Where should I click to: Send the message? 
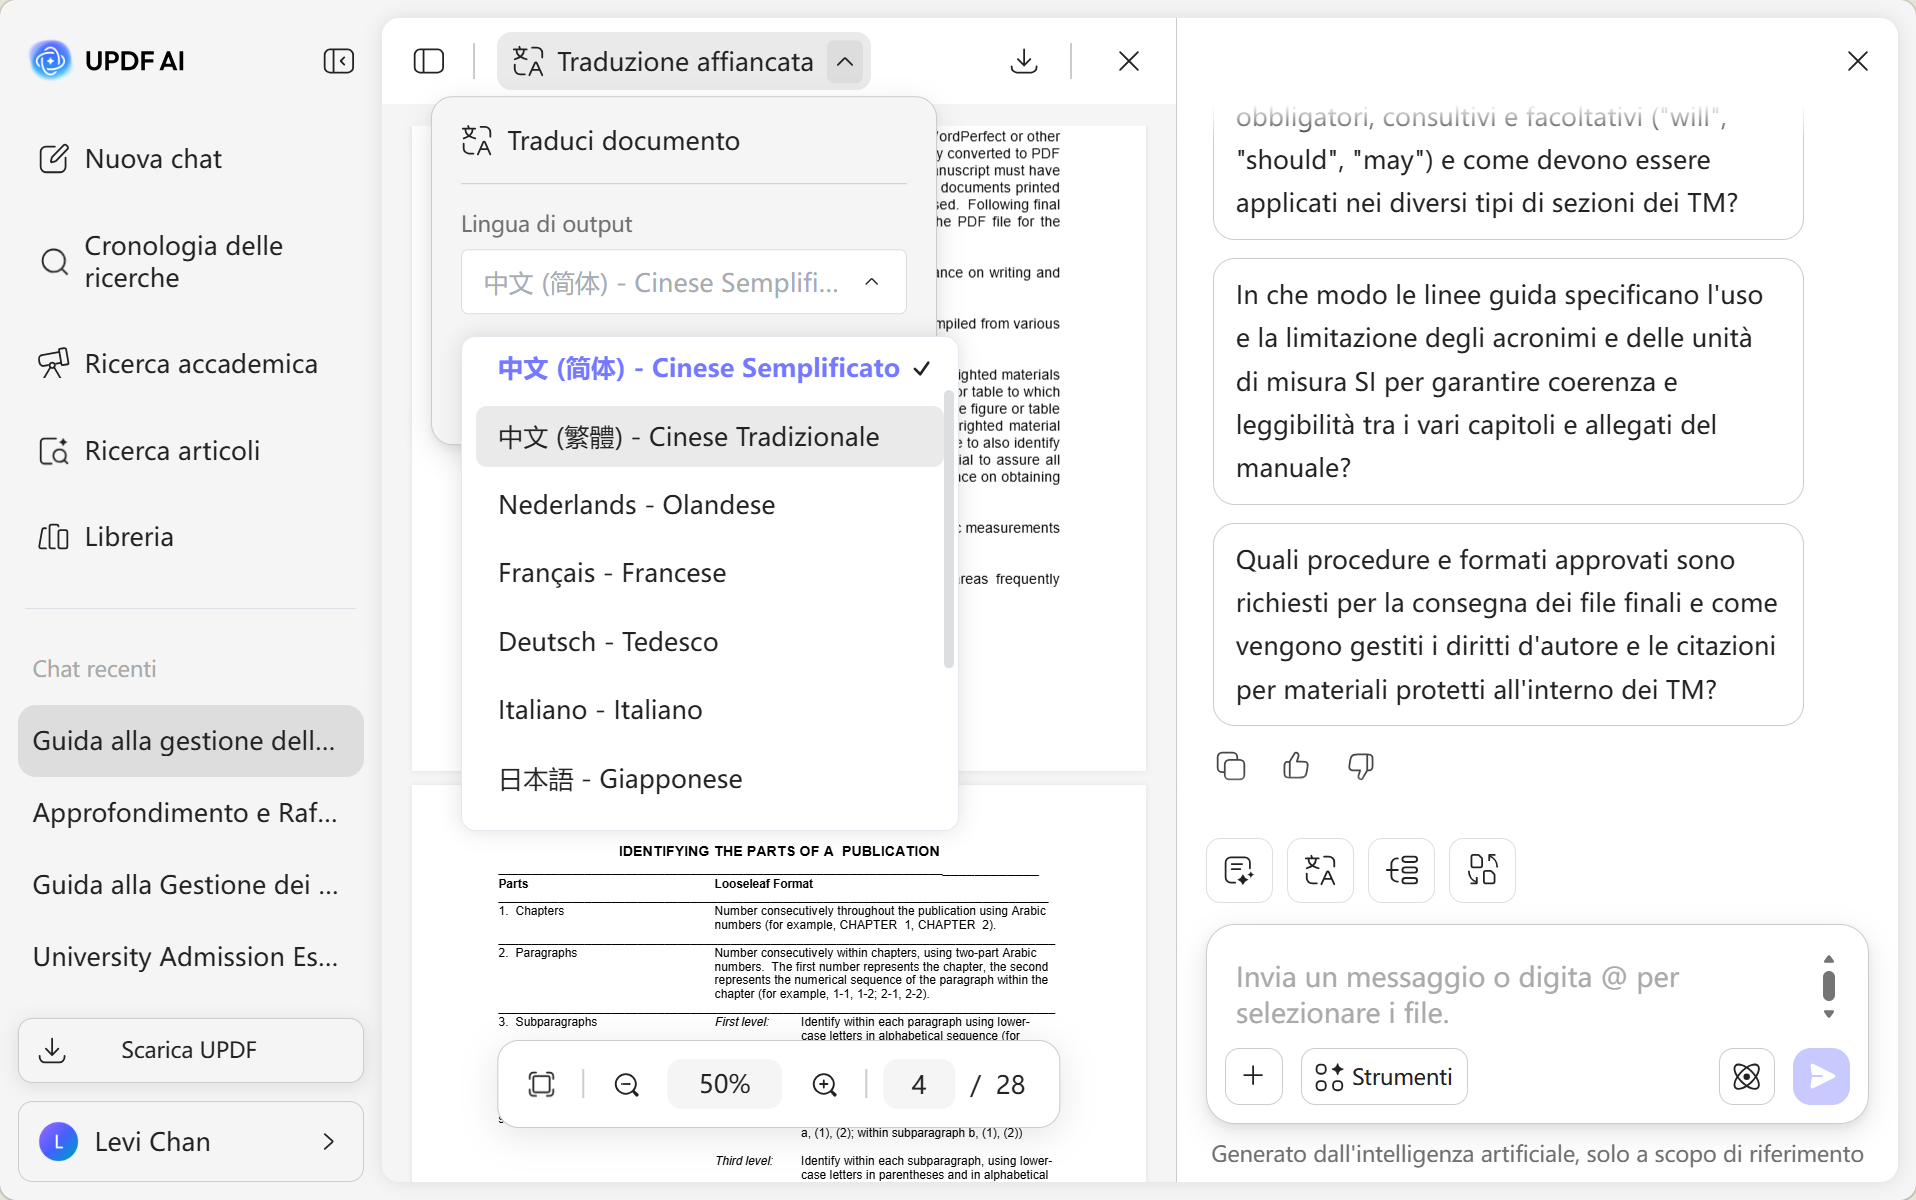[x=1821, y=1076]
